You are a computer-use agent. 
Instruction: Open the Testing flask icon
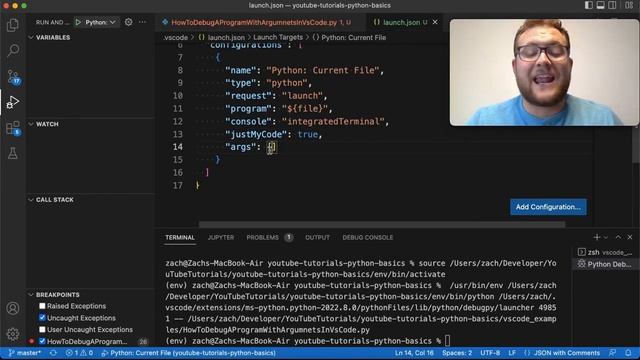(x=13, y=153)
